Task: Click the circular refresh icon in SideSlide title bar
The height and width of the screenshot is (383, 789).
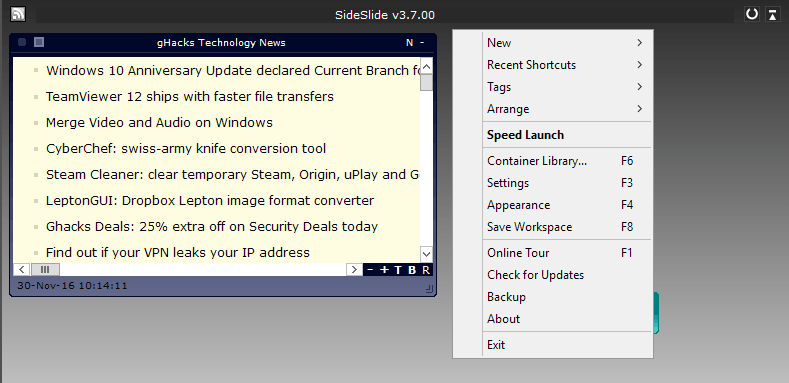Action: 752,14
